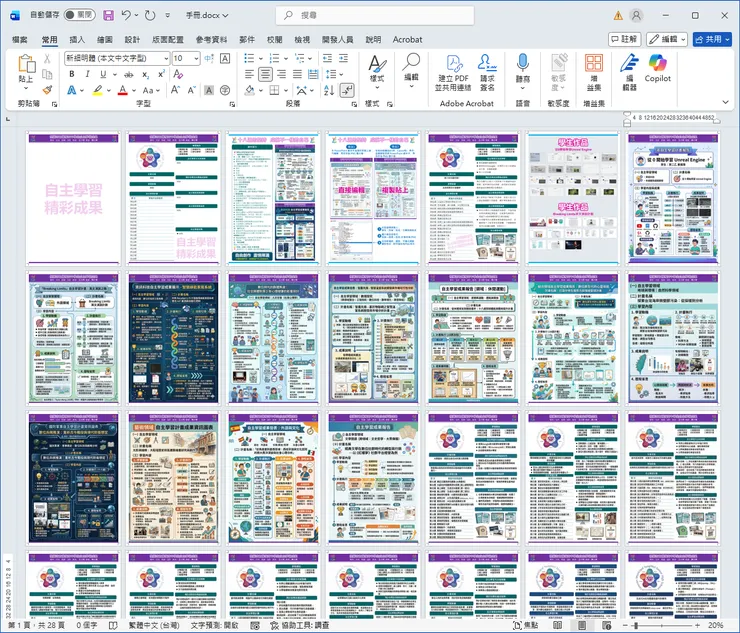Toggle Subscript formatting

[145, 74]
